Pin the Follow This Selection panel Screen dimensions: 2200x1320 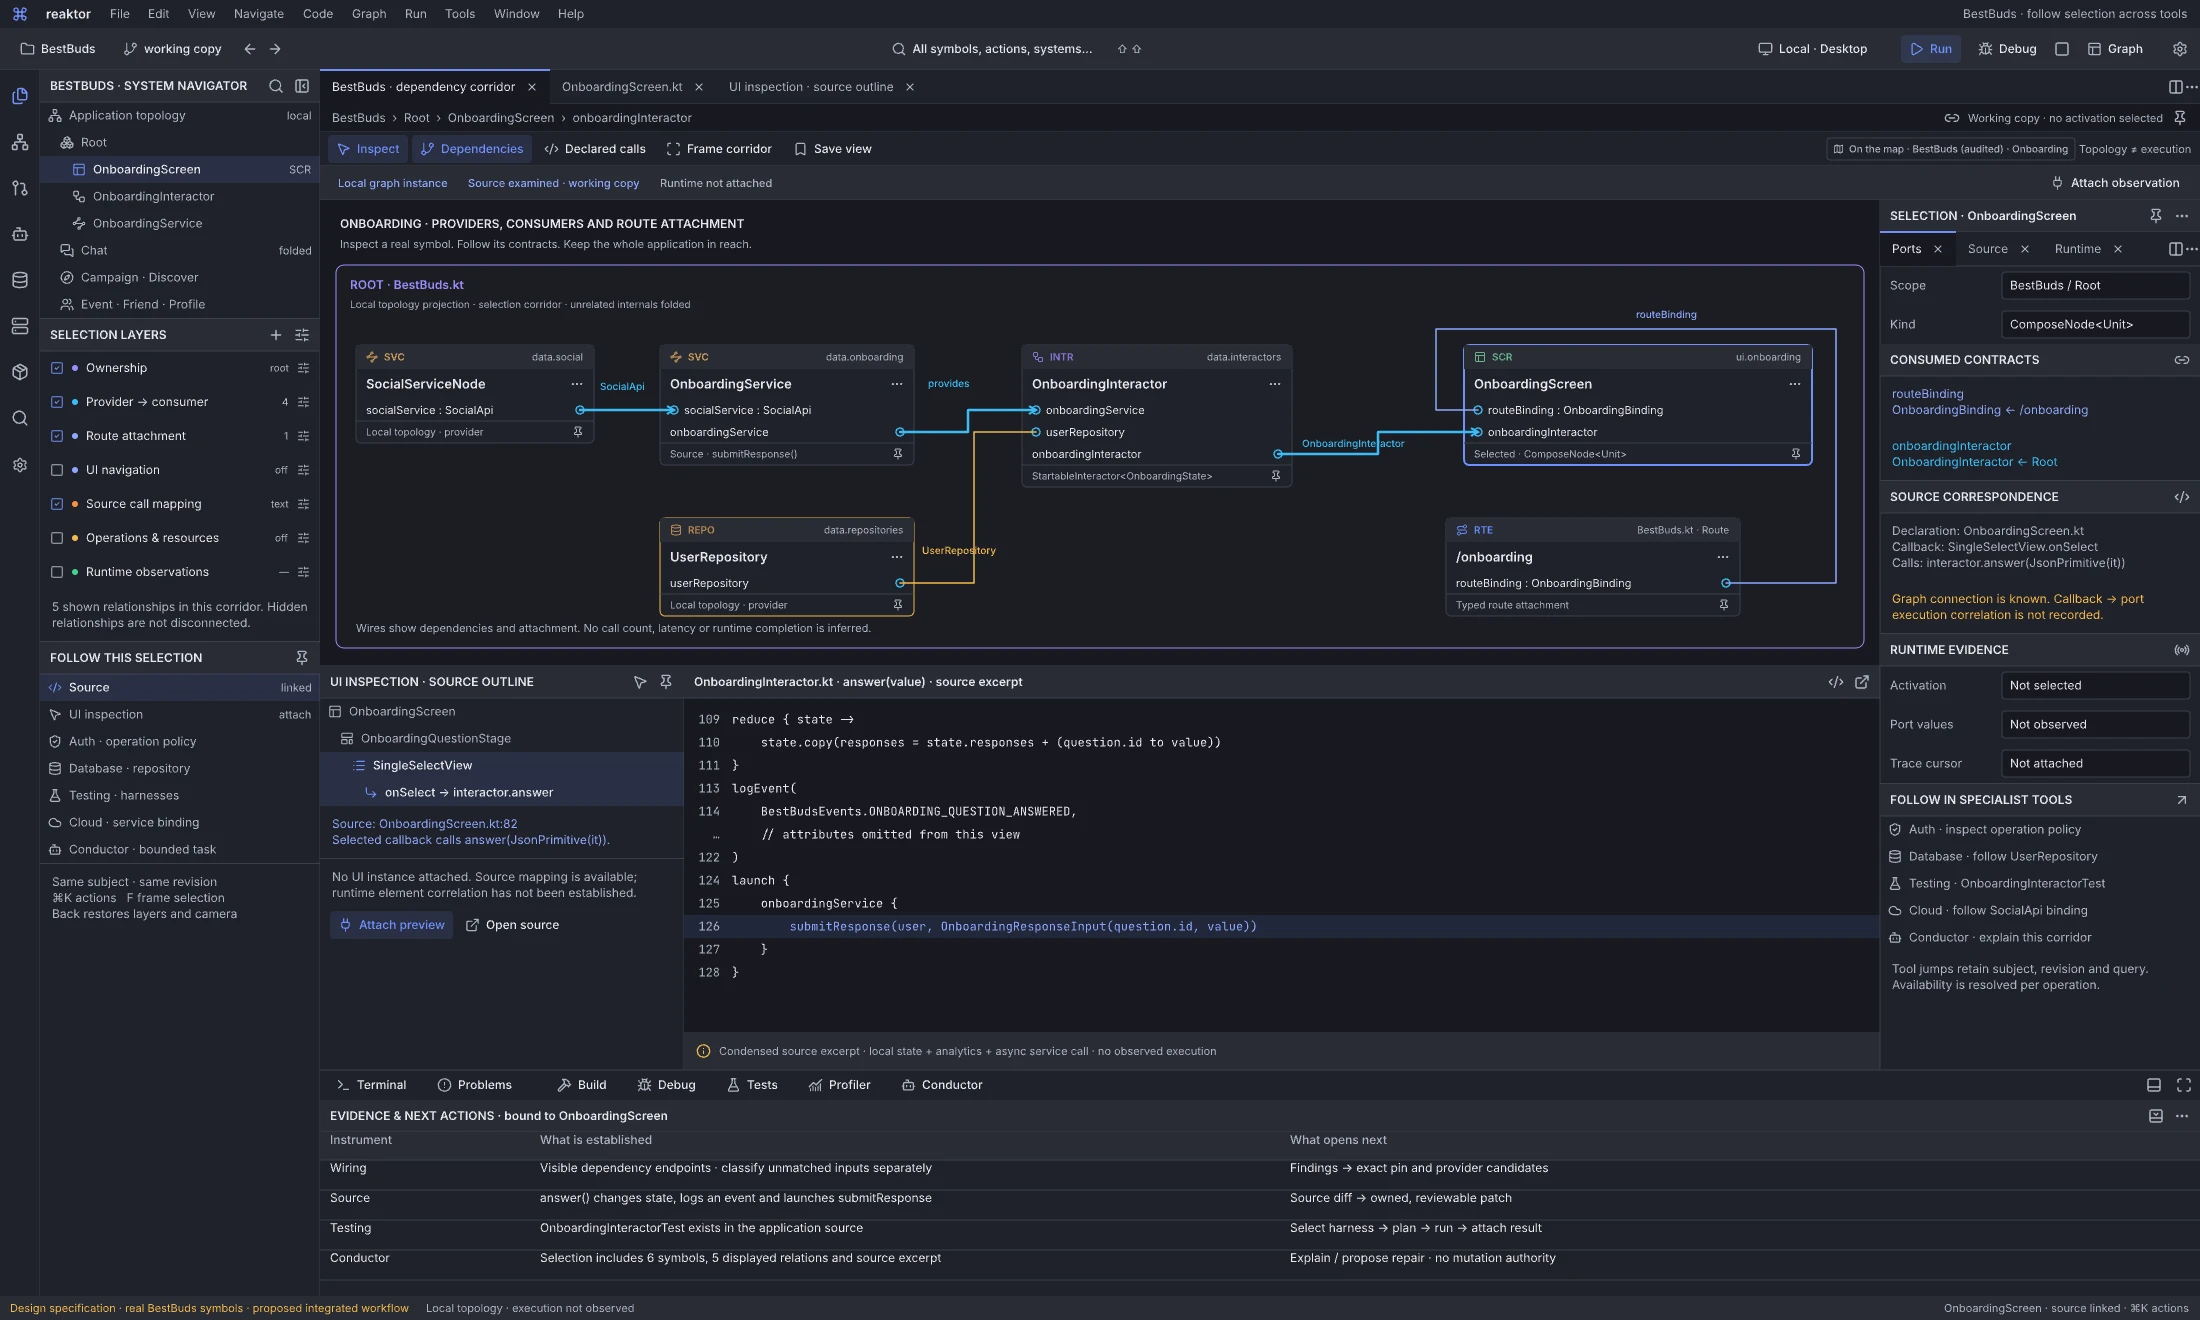click(x=302, y=658)
